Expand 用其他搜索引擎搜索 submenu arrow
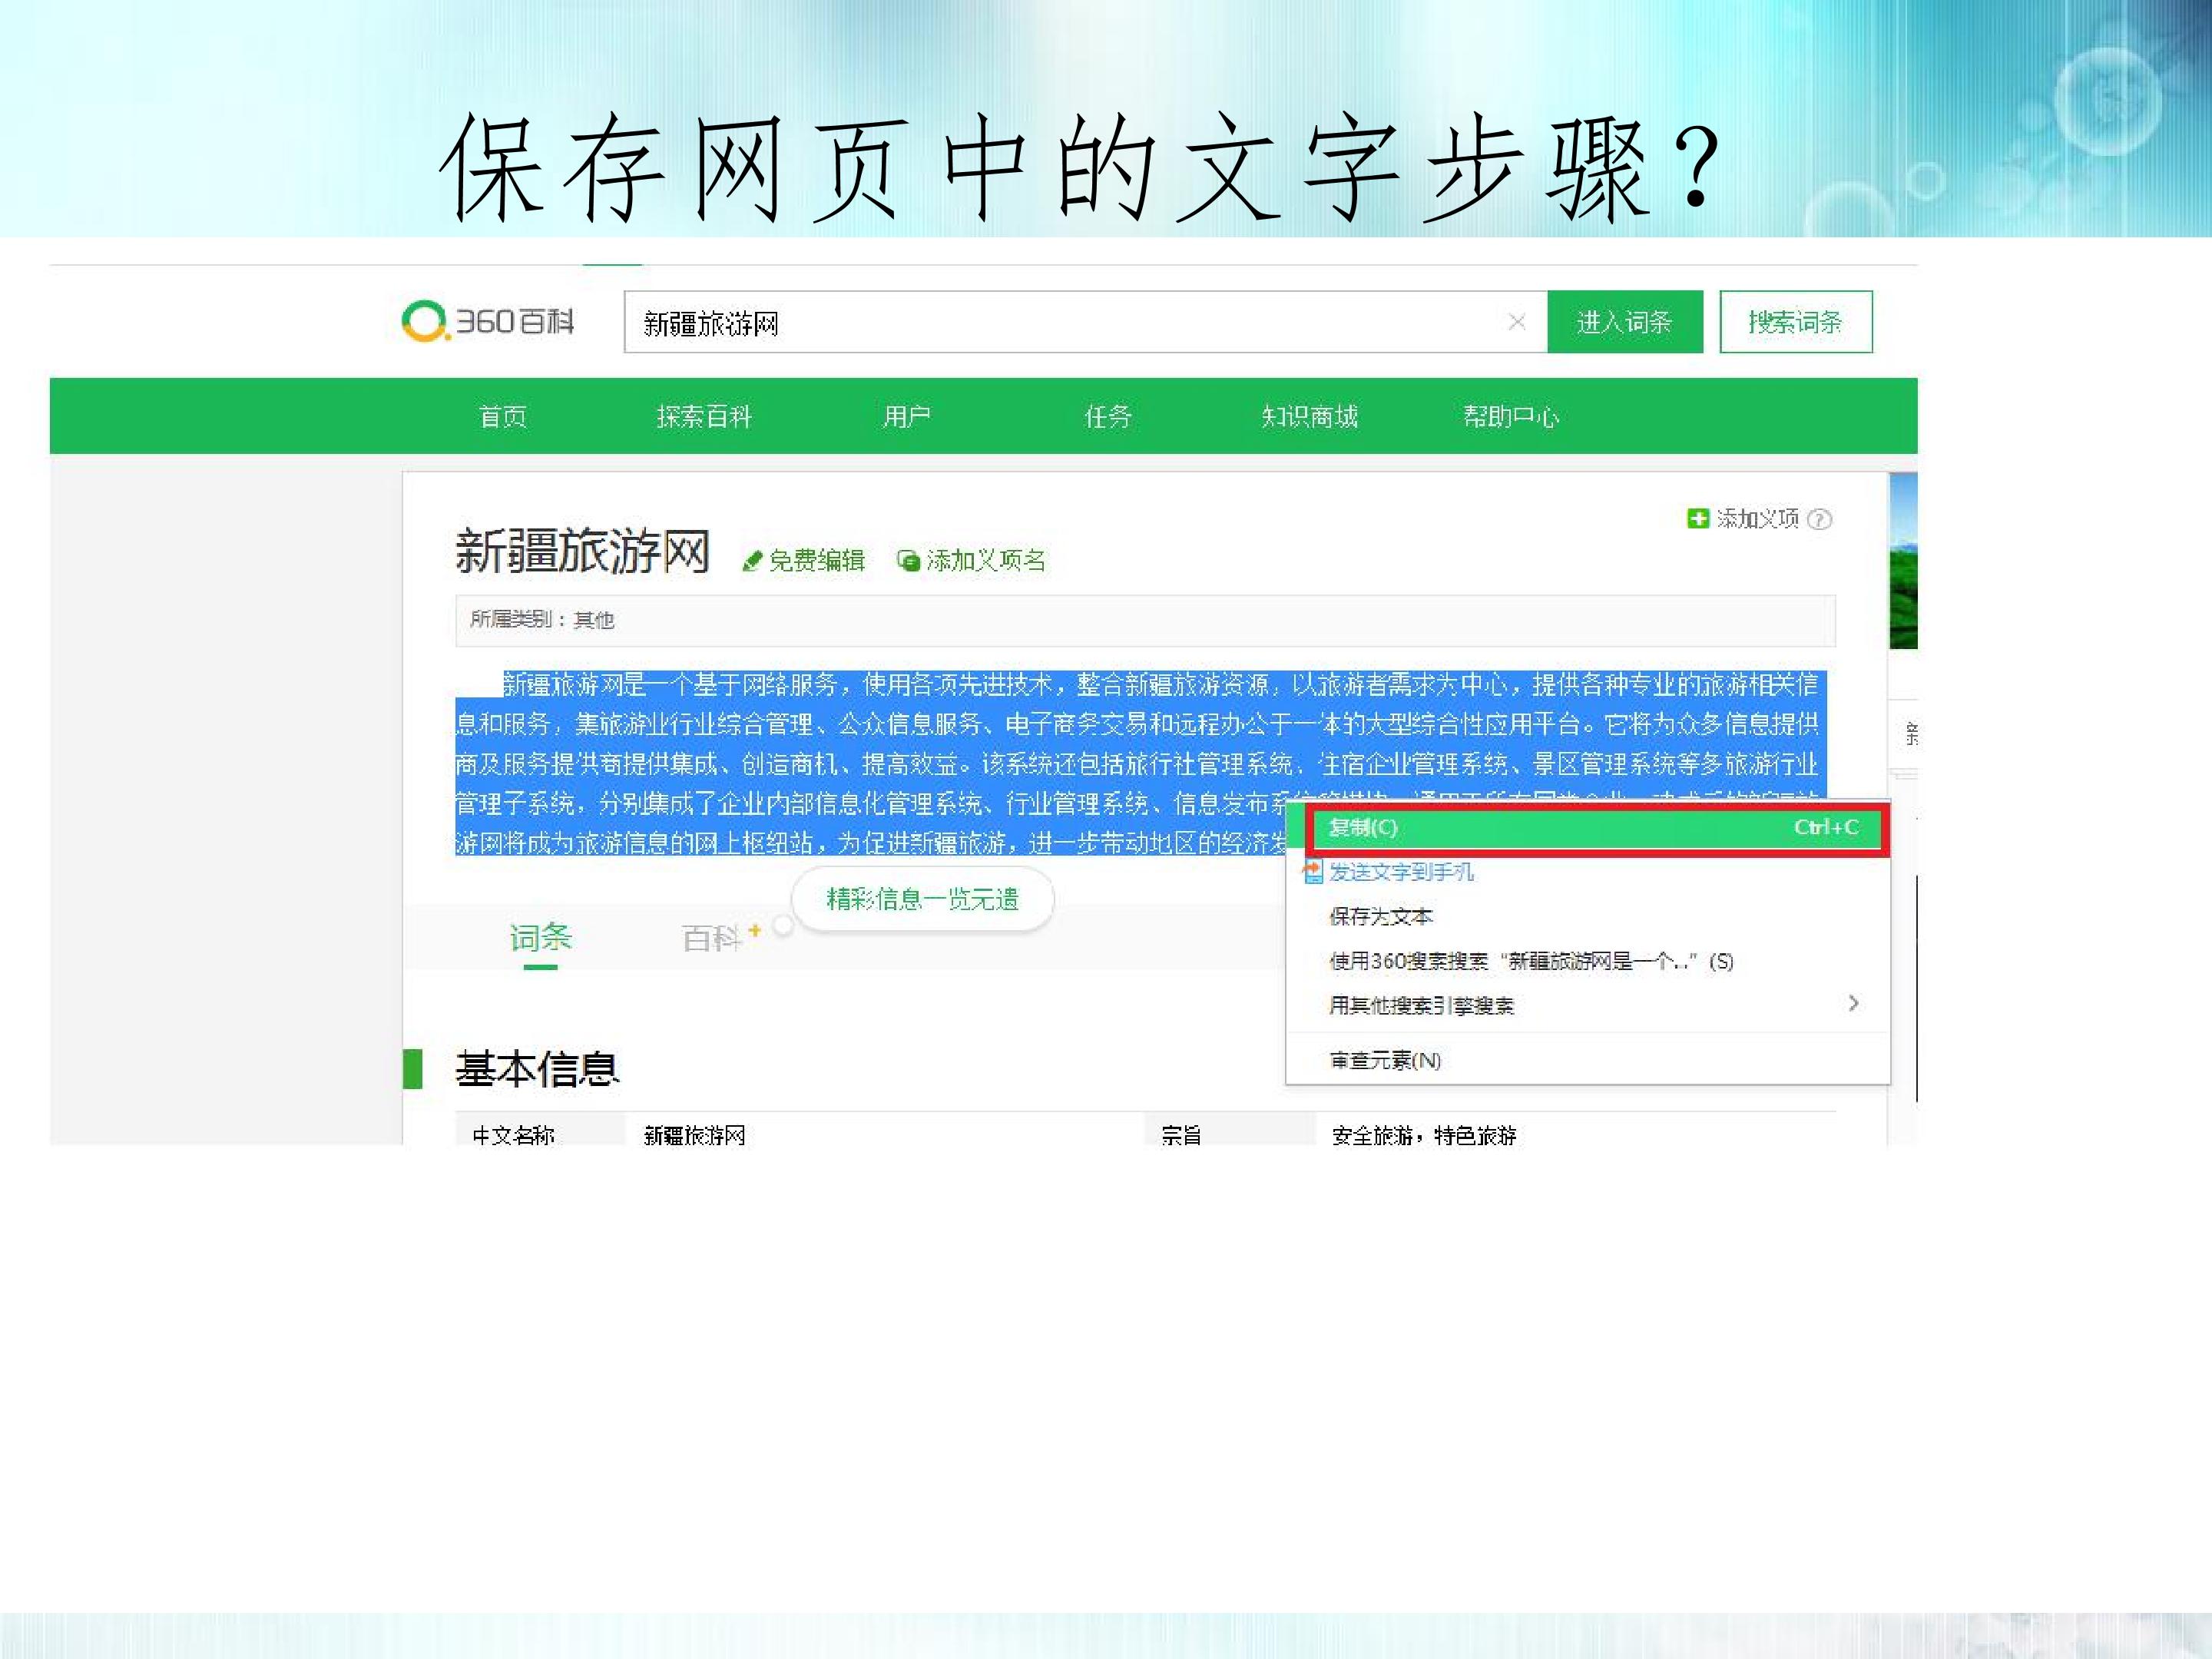This screenshot has height=1659, width=2212. click(1853, 1003)
